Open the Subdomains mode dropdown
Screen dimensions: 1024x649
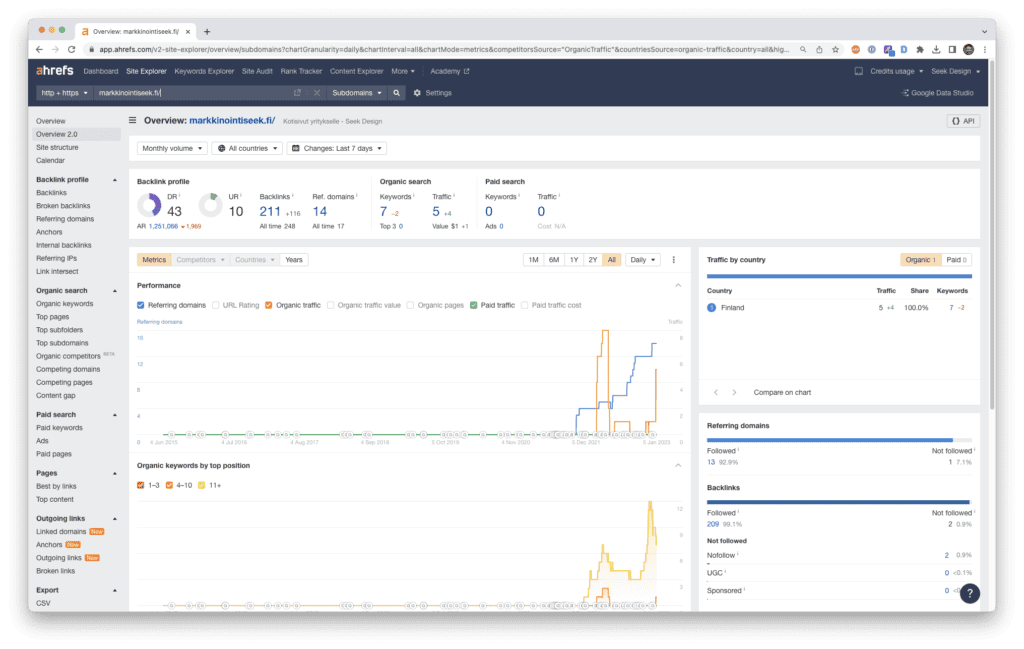click(357, 93)
